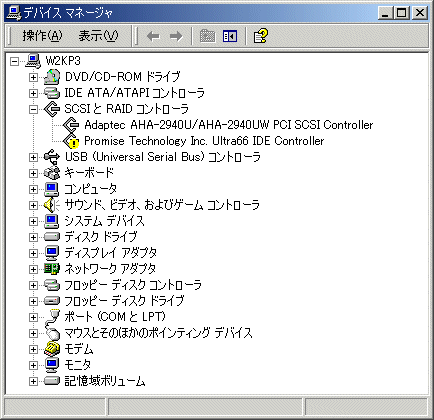Select the Adaptec AHA-2940U SCSI controller icon
Viewport: 434px width, 420px height.
71,125
